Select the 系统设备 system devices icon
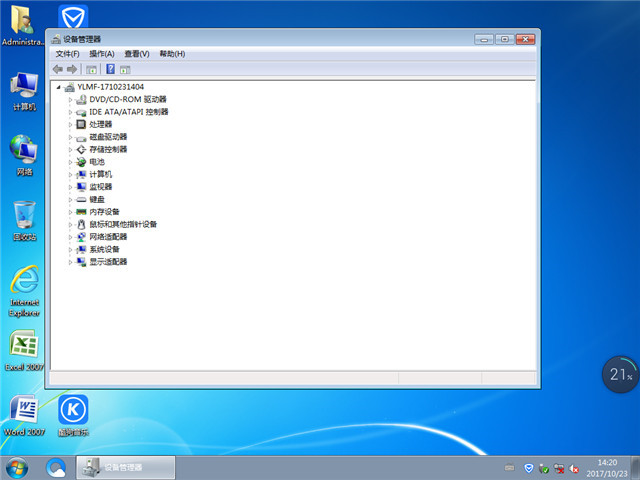The height and width of the screenshot is (480, 640). pyautogui.click(x=81, y=249)
